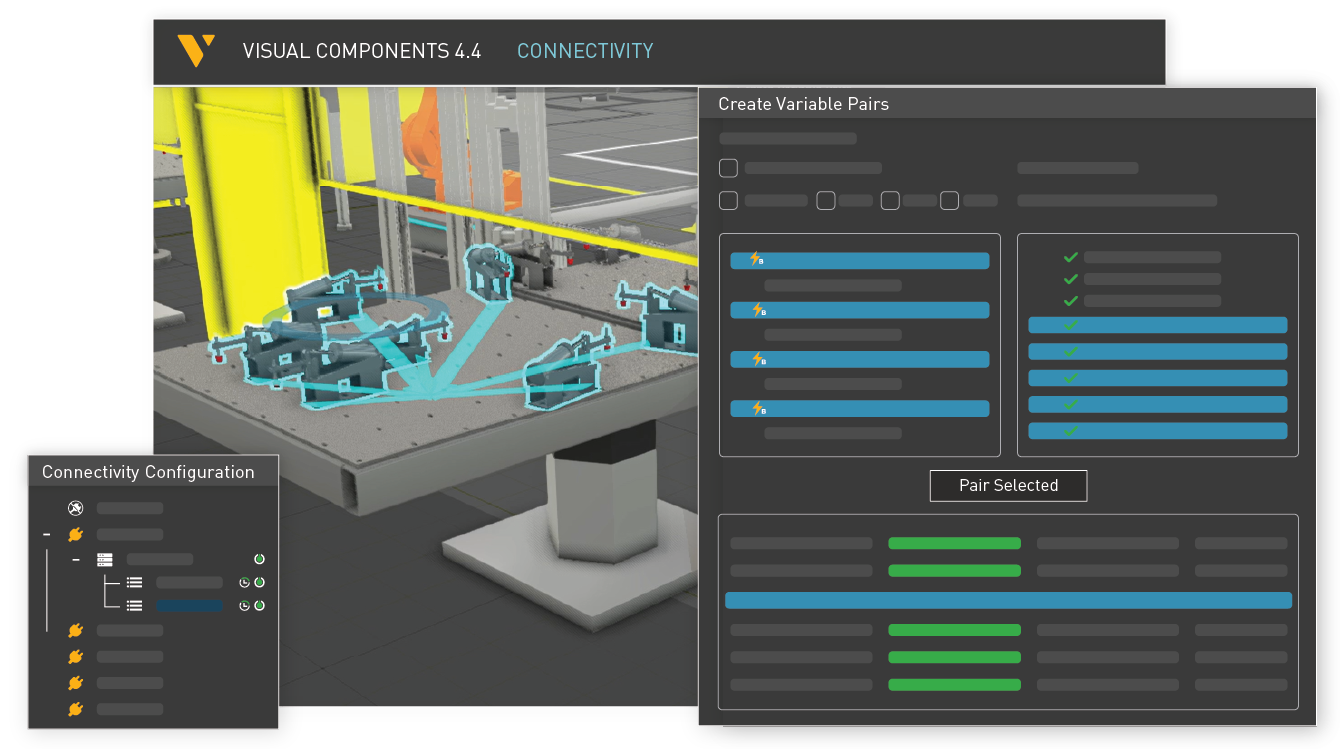The height and width of the screenshot is (749, 1340).
Task: Click the third green checkmark in the right variable list
Action: click(x=1071, y=301)
